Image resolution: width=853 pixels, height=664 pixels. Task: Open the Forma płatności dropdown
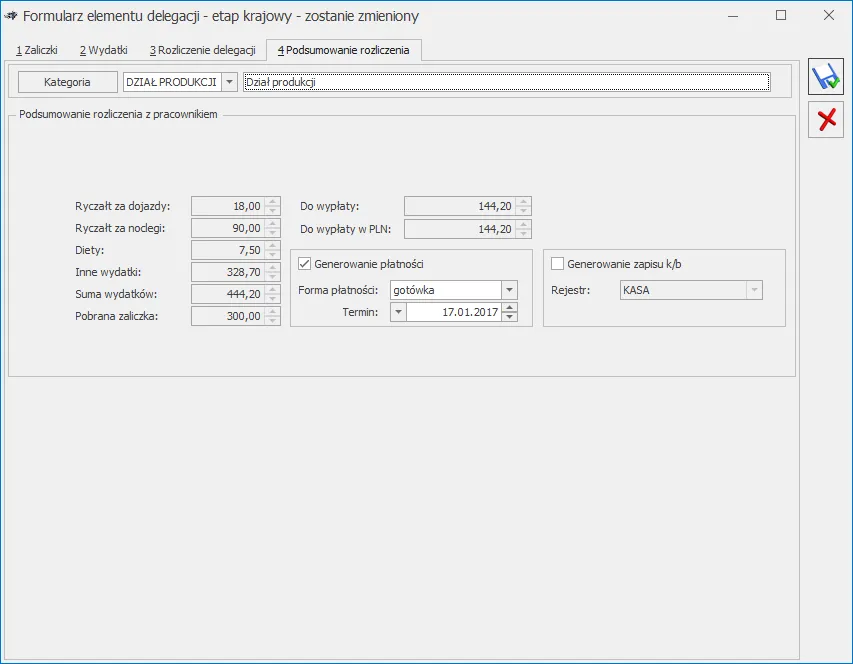509,290
